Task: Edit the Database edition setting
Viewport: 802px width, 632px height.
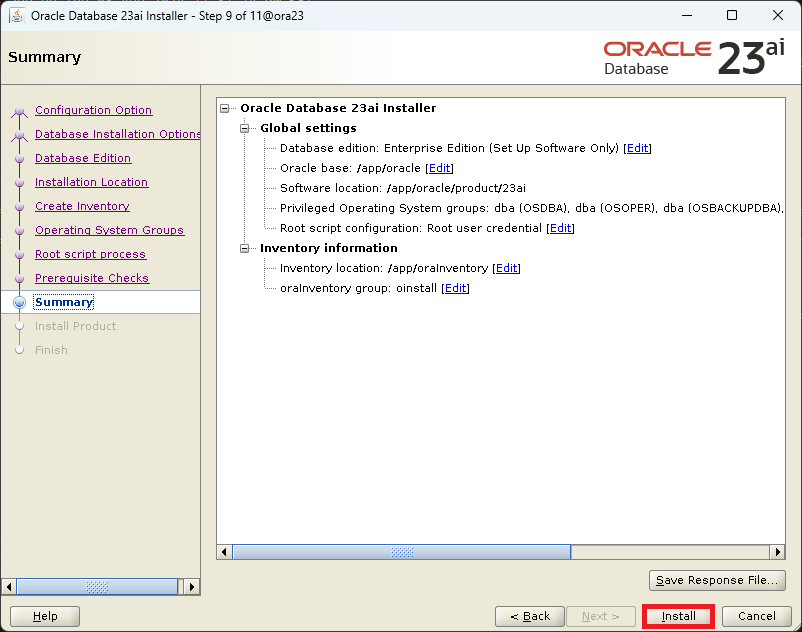Action: tap(637, 148)
